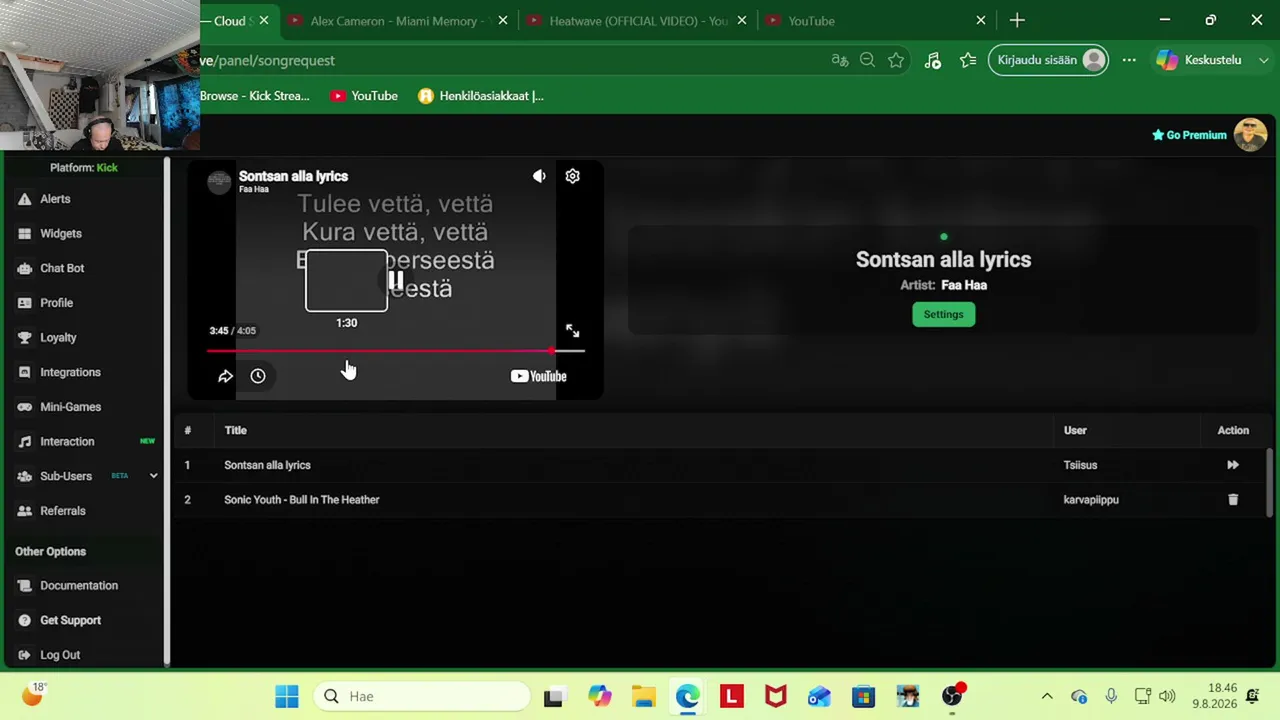Click the translate page icon
The width and height of the screenshot is (1280, 720).
click(840, 60)
